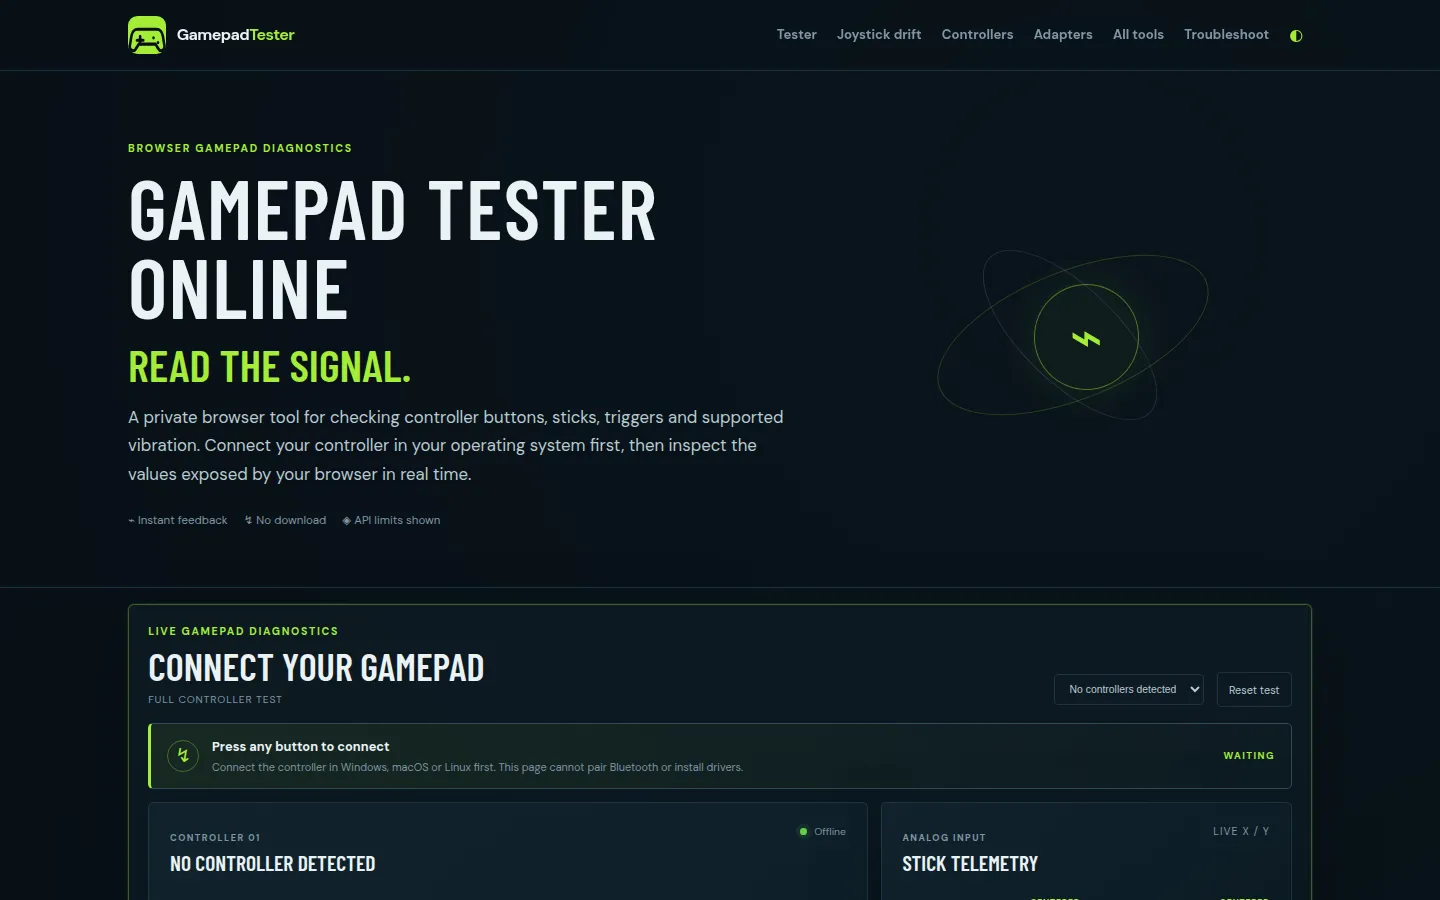Viewport: 1440px width, 900px height.
Task: Click the 'READ THE SIGNAL.' tagline
Action: click(270, 367)
